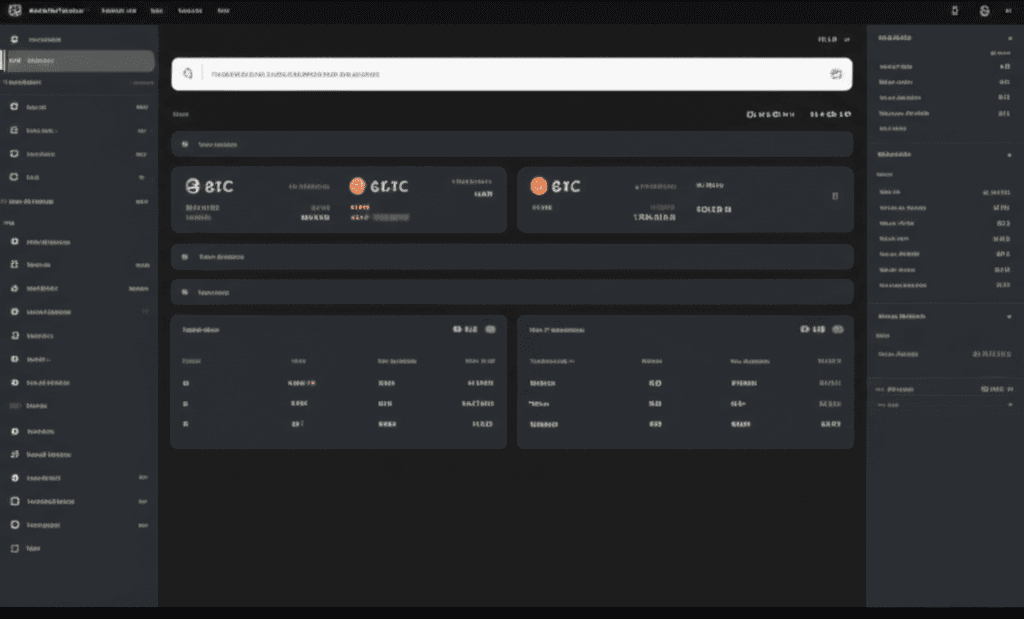Open the notifications bell icon in the top bar

pyautogui.click(x=955, y=11)
